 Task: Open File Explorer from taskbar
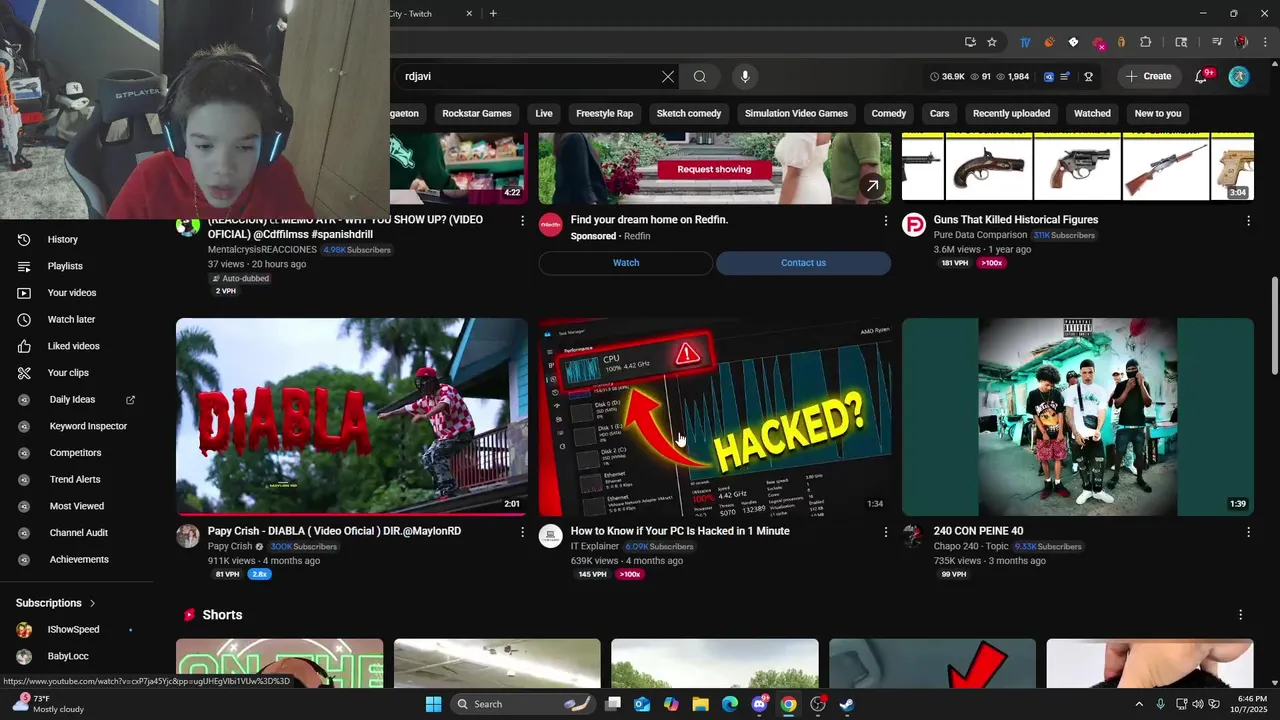[700, 704]
